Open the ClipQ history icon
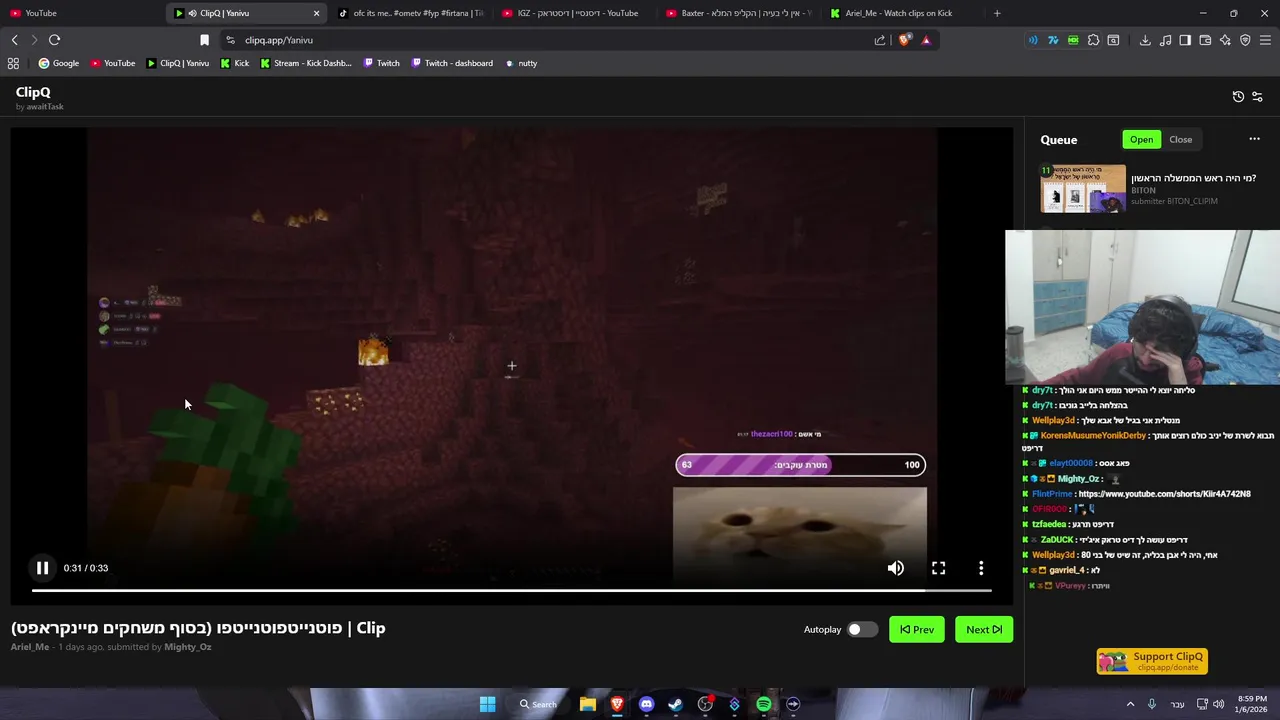The image size is (1280, 720). 1238,97
